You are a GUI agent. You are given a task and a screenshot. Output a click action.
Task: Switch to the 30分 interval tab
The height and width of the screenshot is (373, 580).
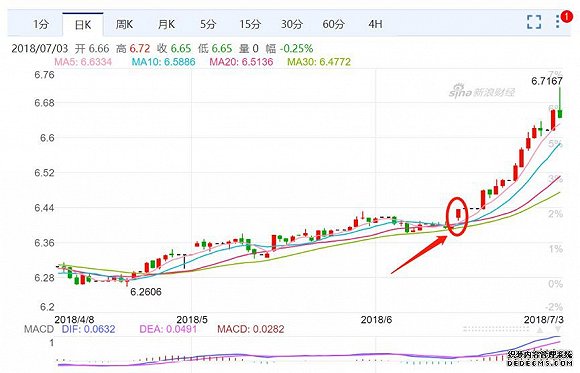tap(292, 24)
